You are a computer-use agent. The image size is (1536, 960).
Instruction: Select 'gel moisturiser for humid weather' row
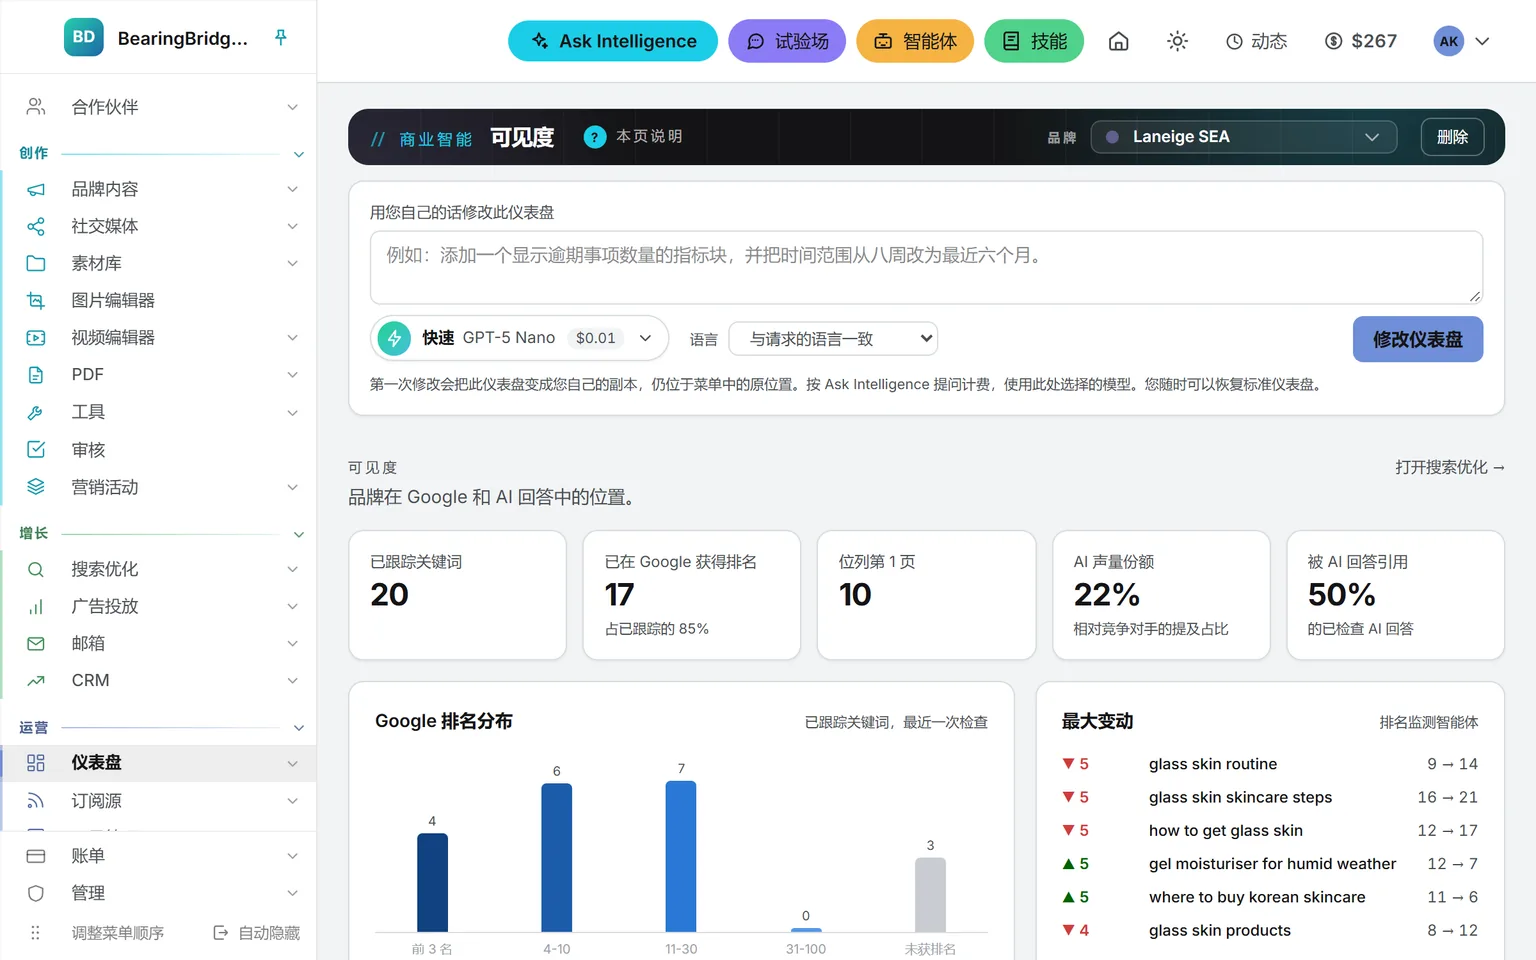tap(1270, 864)
